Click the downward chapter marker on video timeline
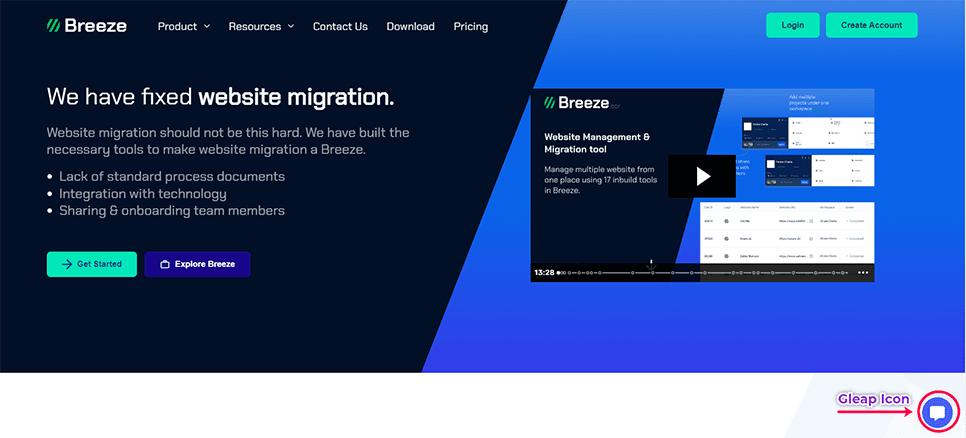The height and width of the screenshot is (438, 966). (652, 263)
